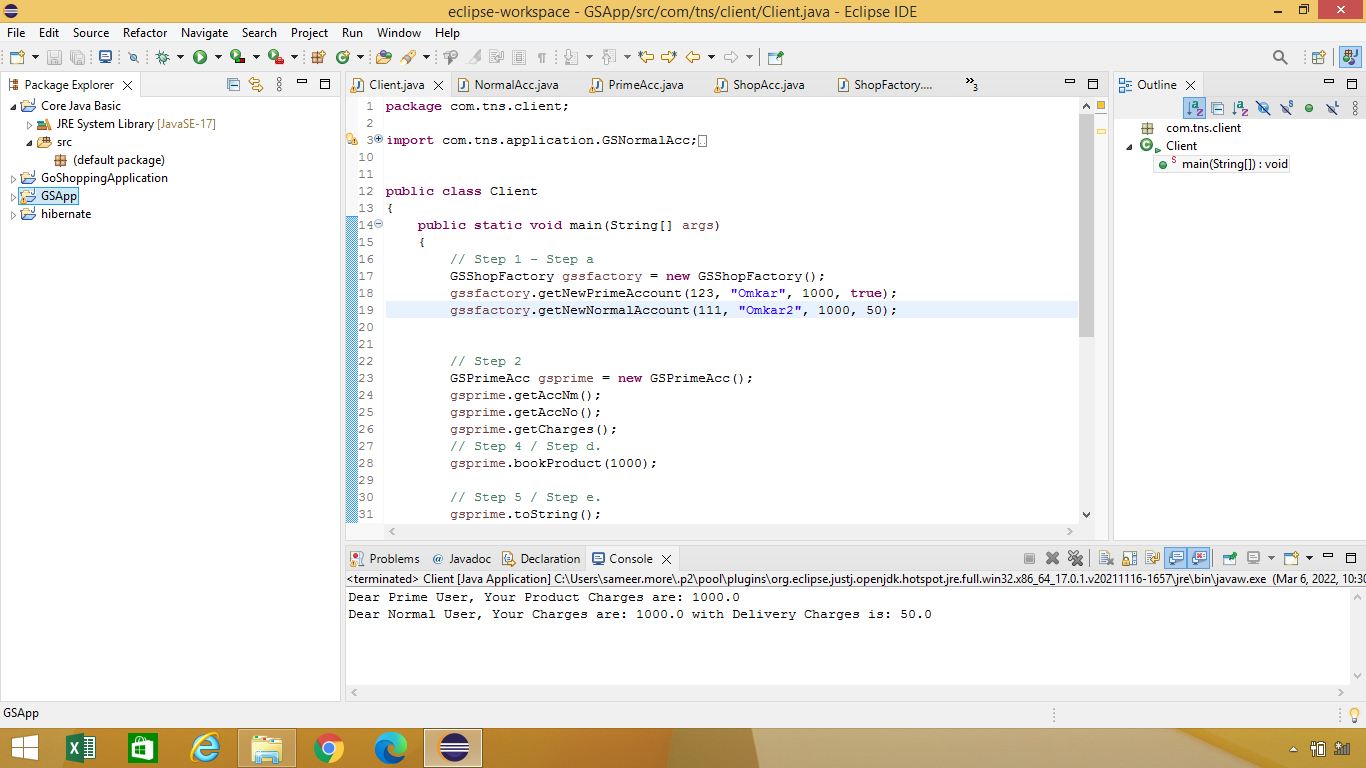The width and height of the screenshot is (1366, 768).
Task: Click Remove All Terminated Launches icon
Action: [x=1075, y=559]
